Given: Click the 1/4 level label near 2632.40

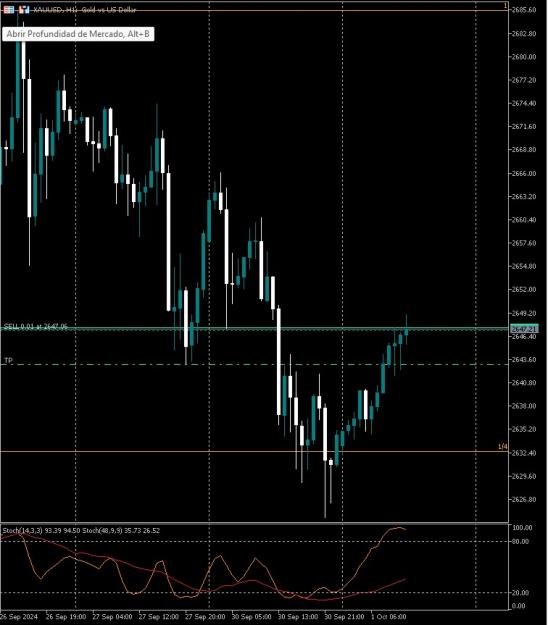Looking at the screenshot, I should 503,446.
